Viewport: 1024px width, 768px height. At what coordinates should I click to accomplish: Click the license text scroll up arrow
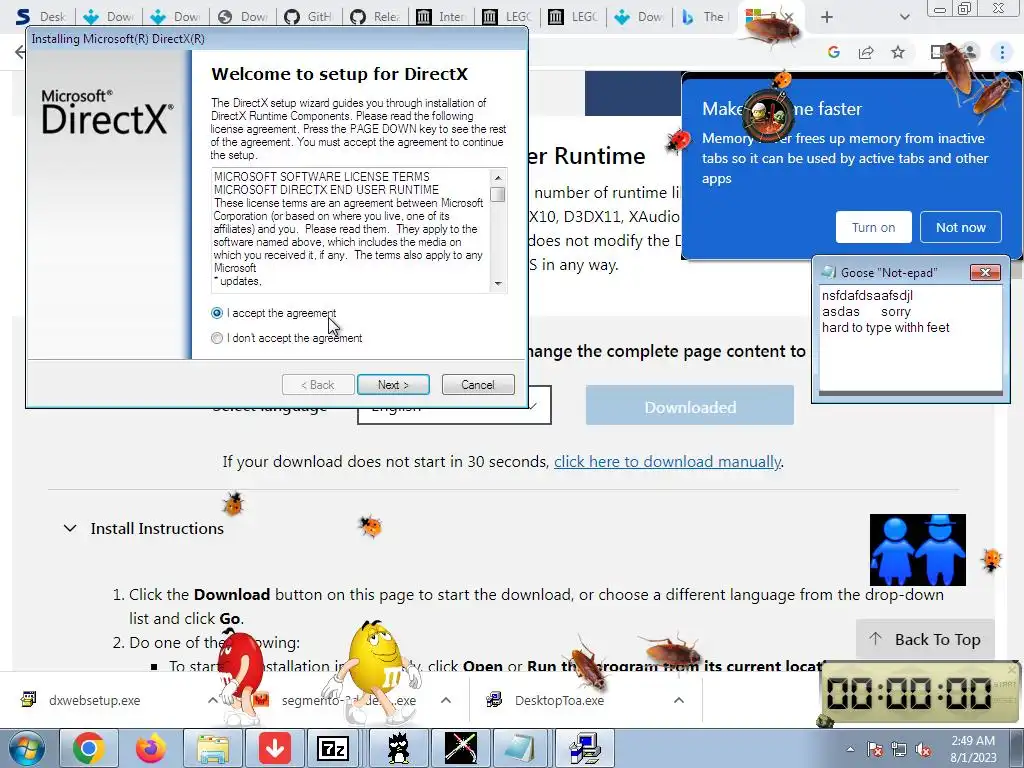tap(498, 177)
